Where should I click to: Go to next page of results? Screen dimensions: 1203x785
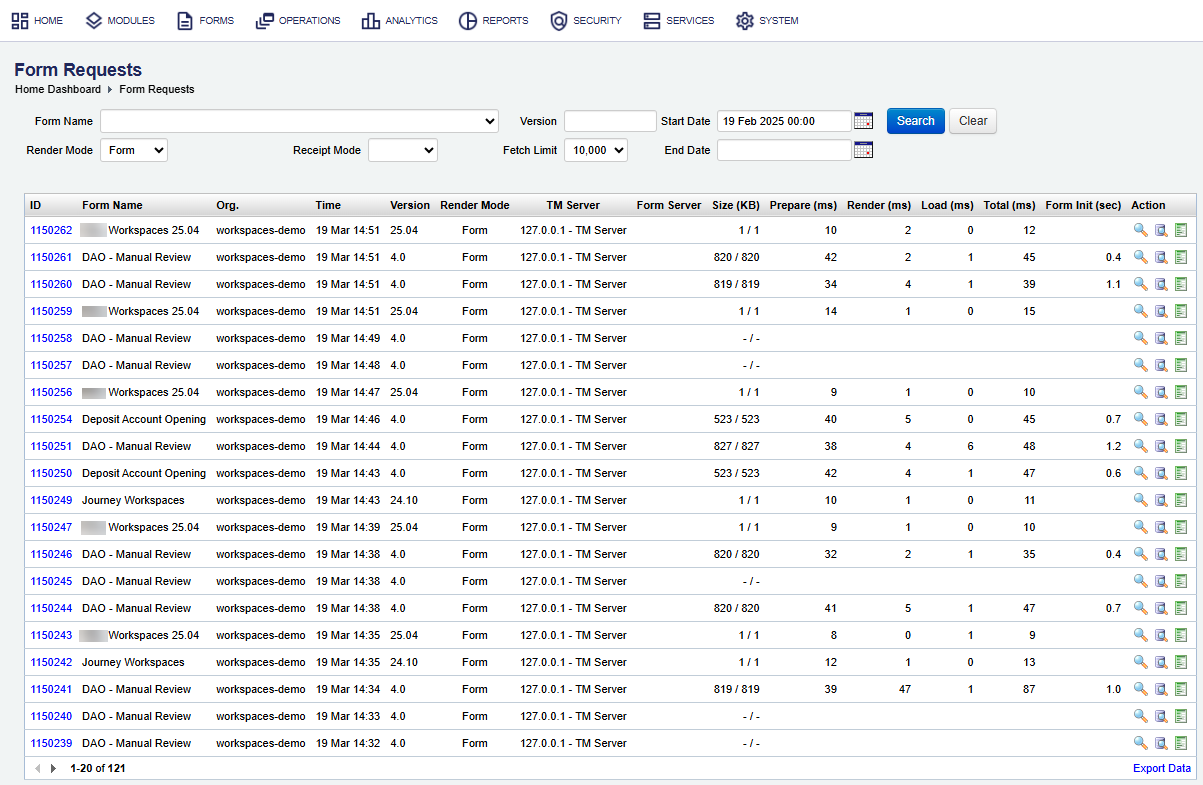[x=54, y=769]
